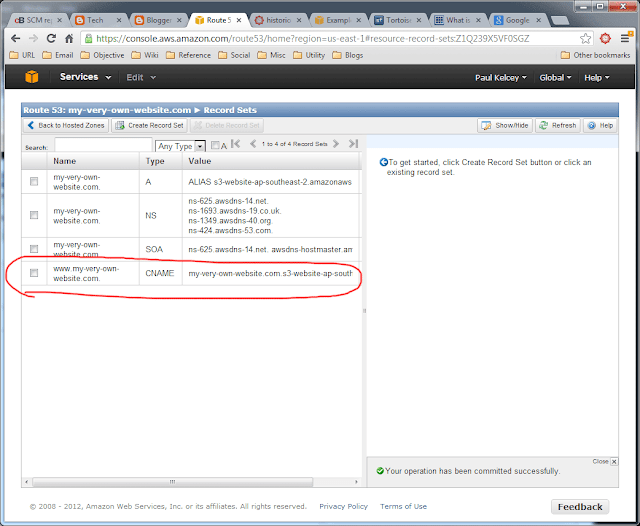Jump to first page of record sets
Screen dimensions: 640x526
pyautogui.click(x=236, y=144)
